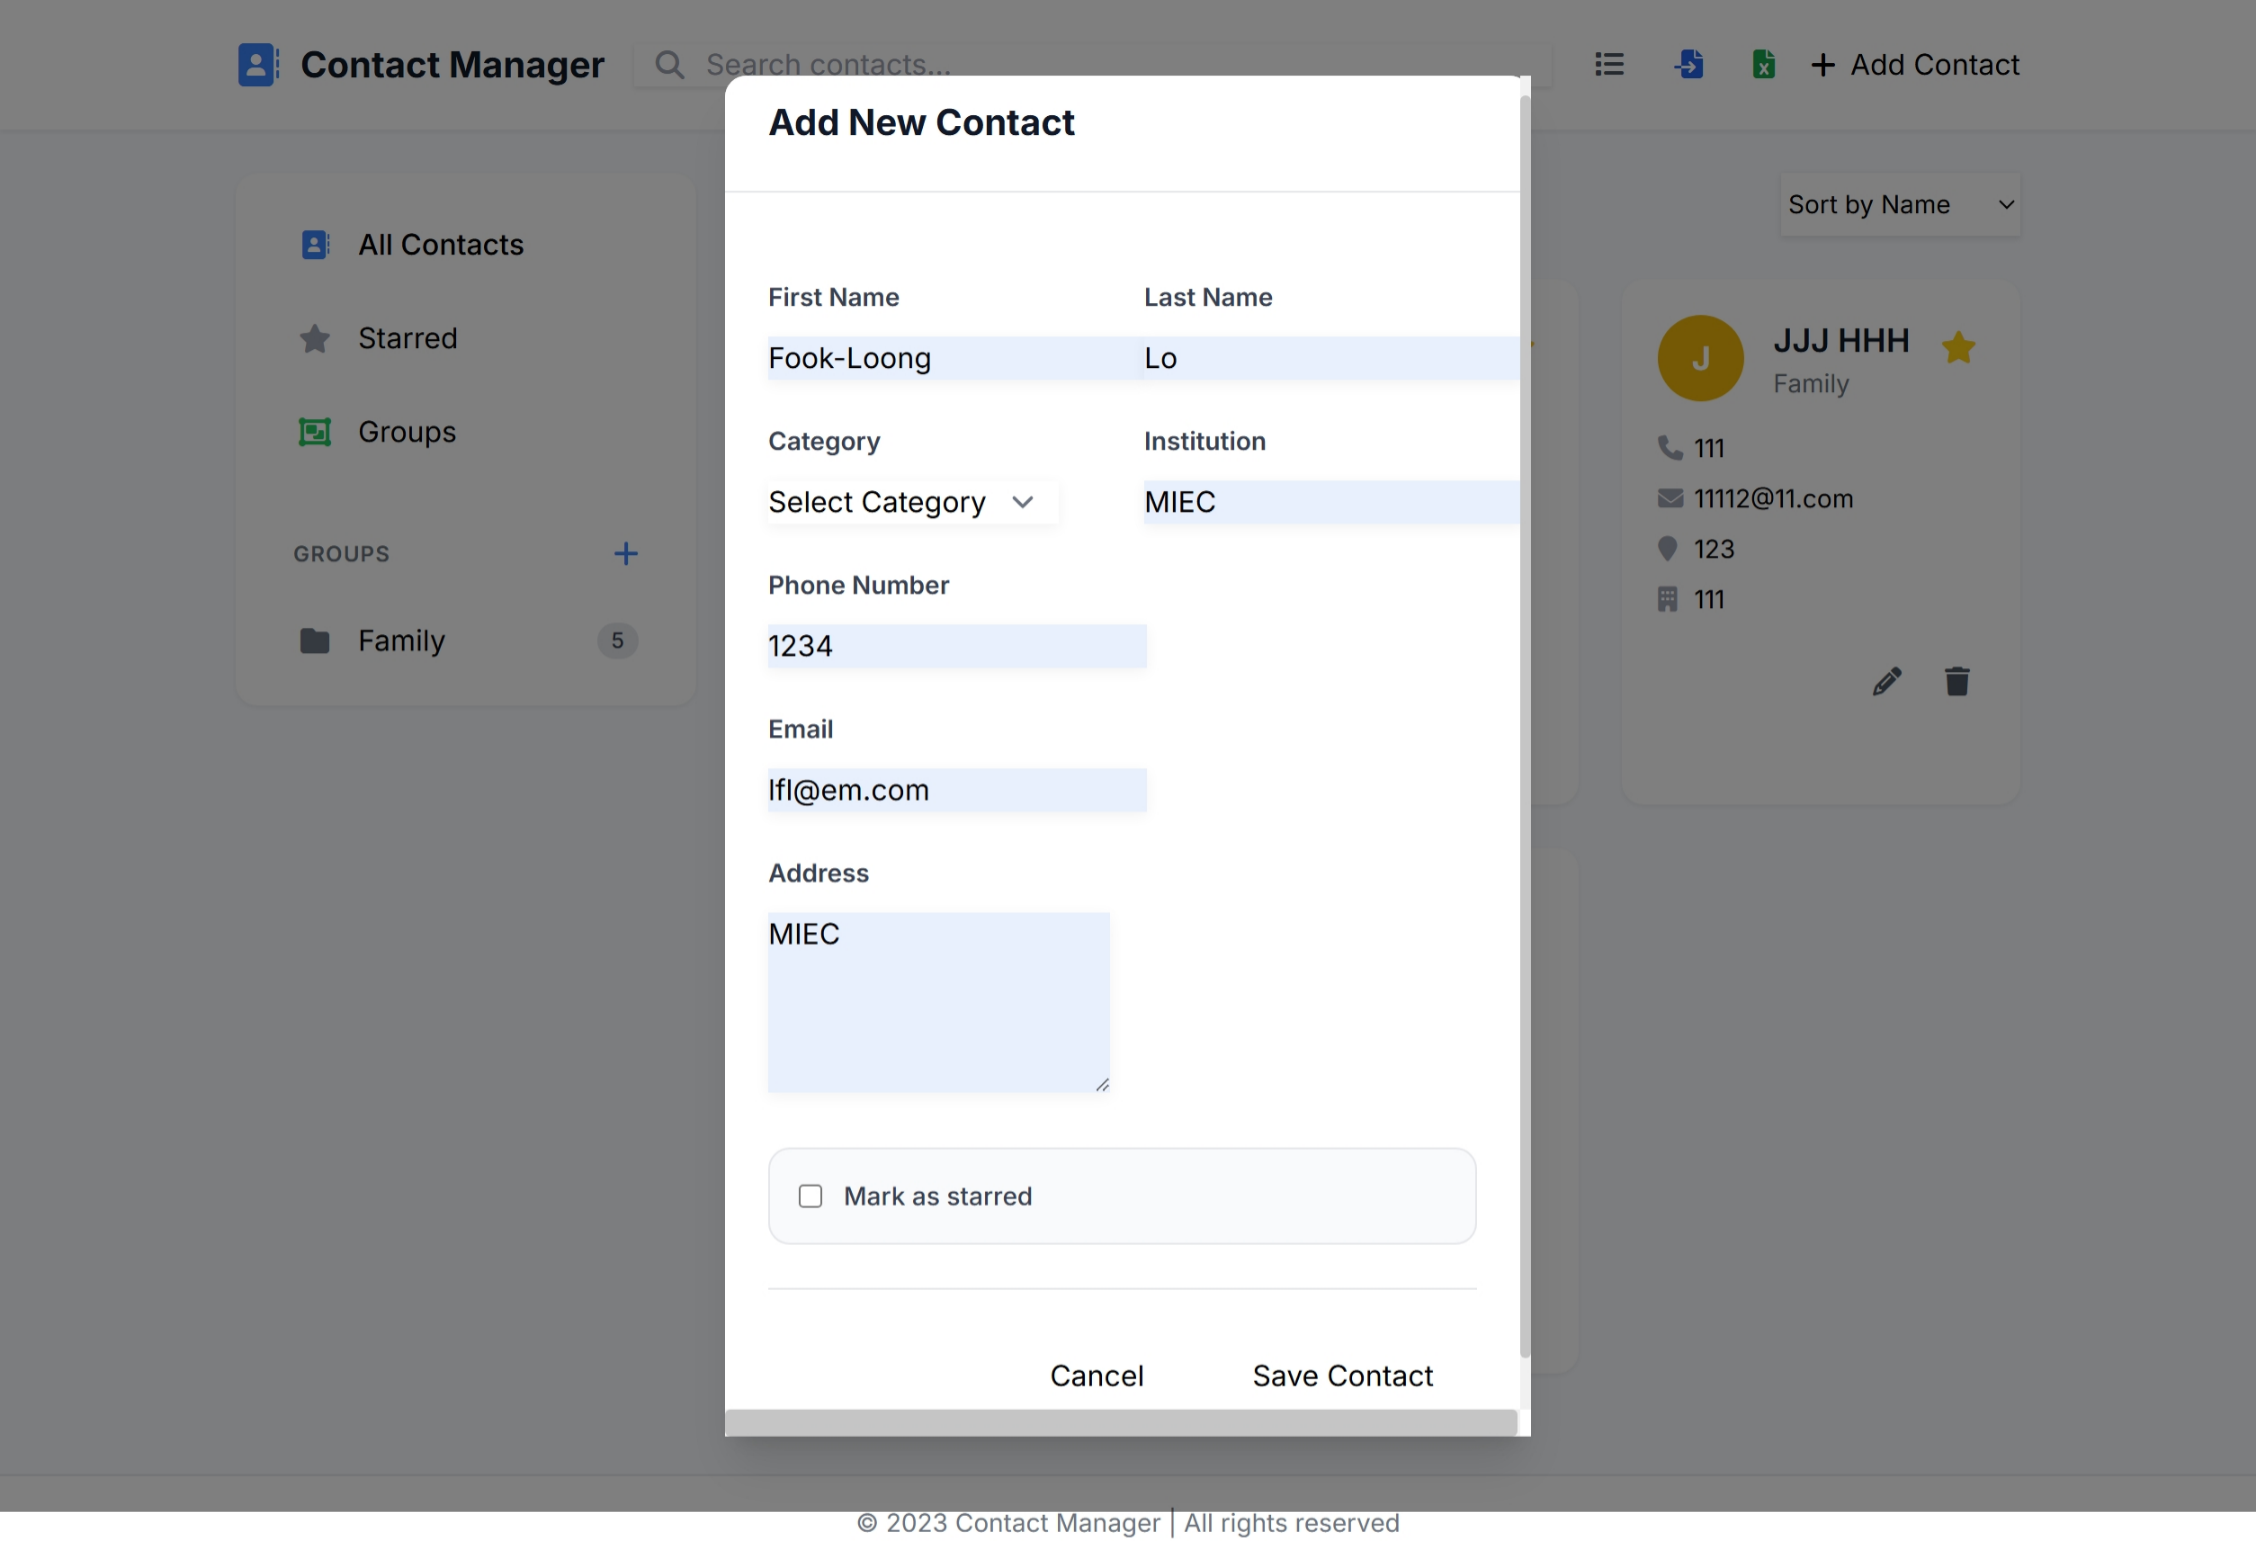Open the Family group folder

click(401, 641)
